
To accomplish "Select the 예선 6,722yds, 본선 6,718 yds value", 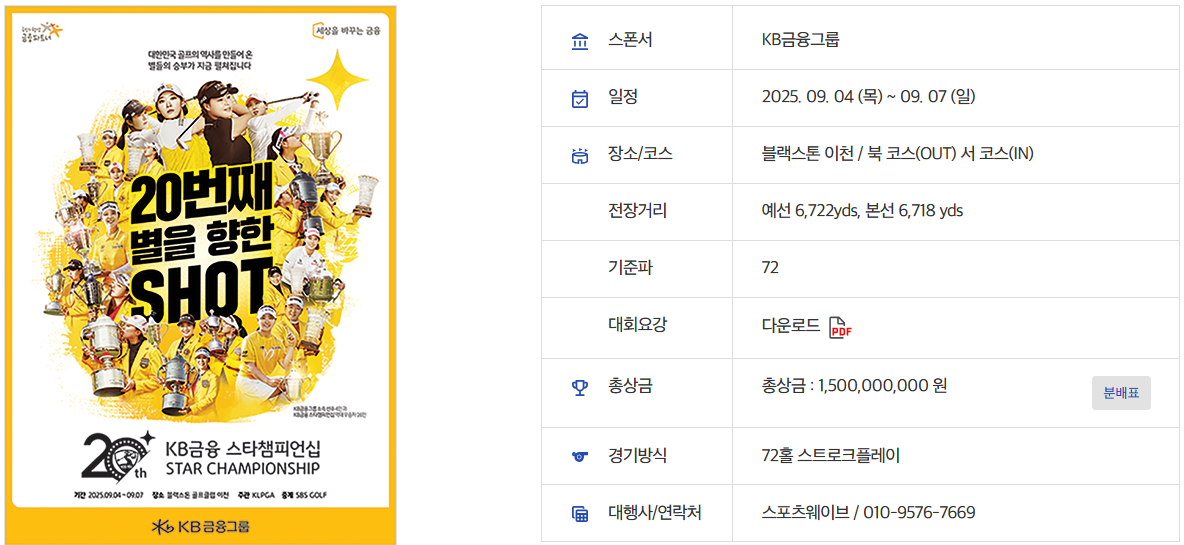I will (x=862, y=211).
